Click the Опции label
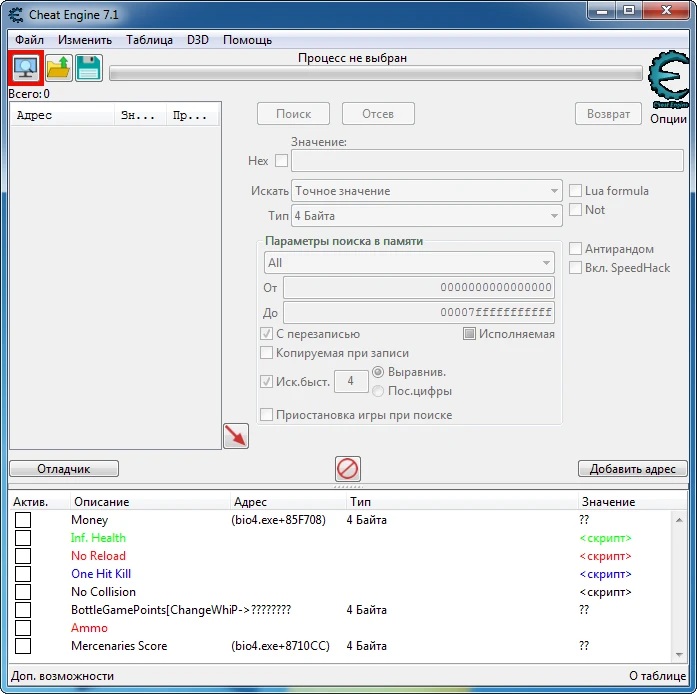The image size is (697, 694). pos(668,119)
